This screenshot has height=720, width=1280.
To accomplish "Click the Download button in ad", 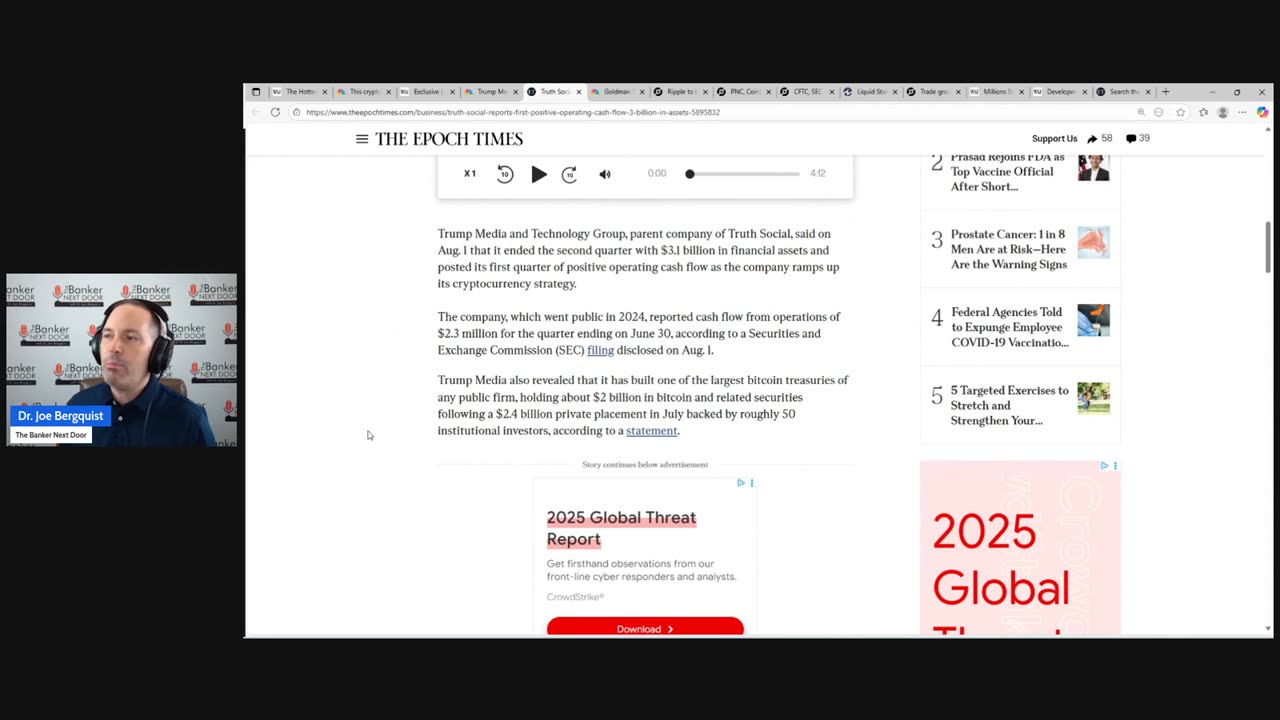I will click(645, 628).
